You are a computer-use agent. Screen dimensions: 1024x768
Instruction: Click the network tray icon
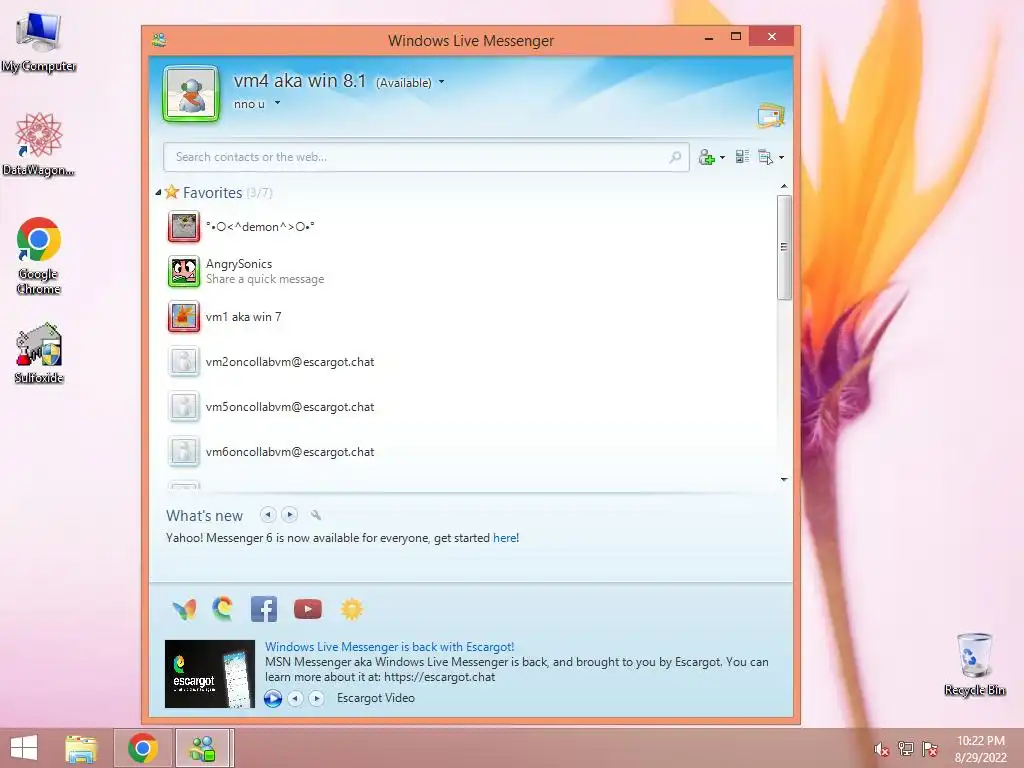pyautogui.click(x=905, y=749)
